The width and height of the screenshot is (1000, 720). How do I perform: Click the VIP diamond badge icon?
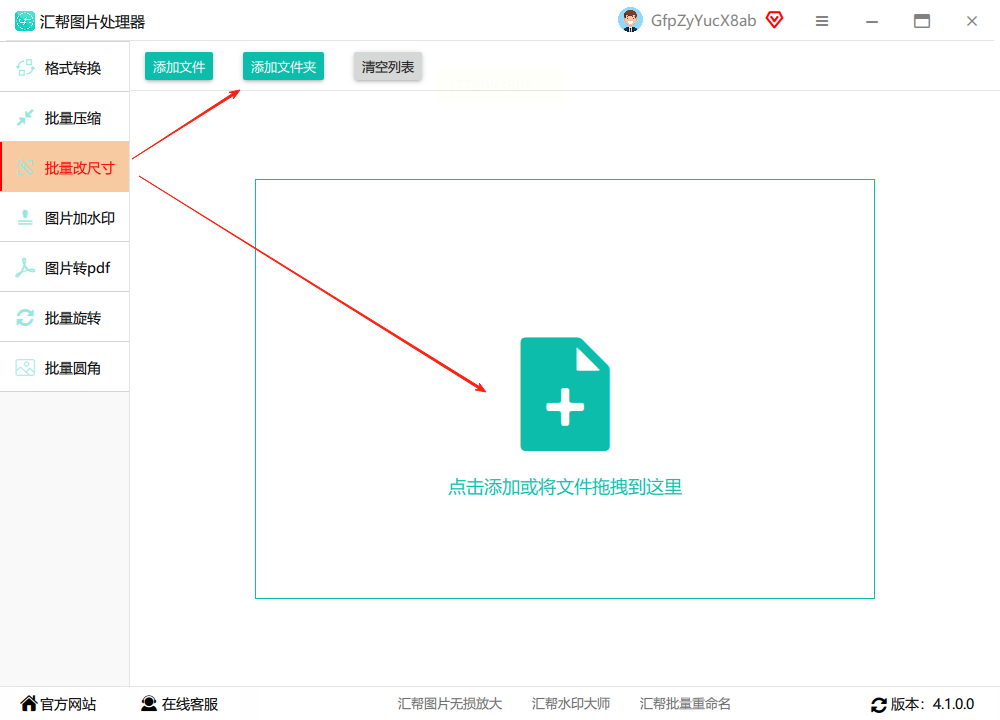pos(774,20)
